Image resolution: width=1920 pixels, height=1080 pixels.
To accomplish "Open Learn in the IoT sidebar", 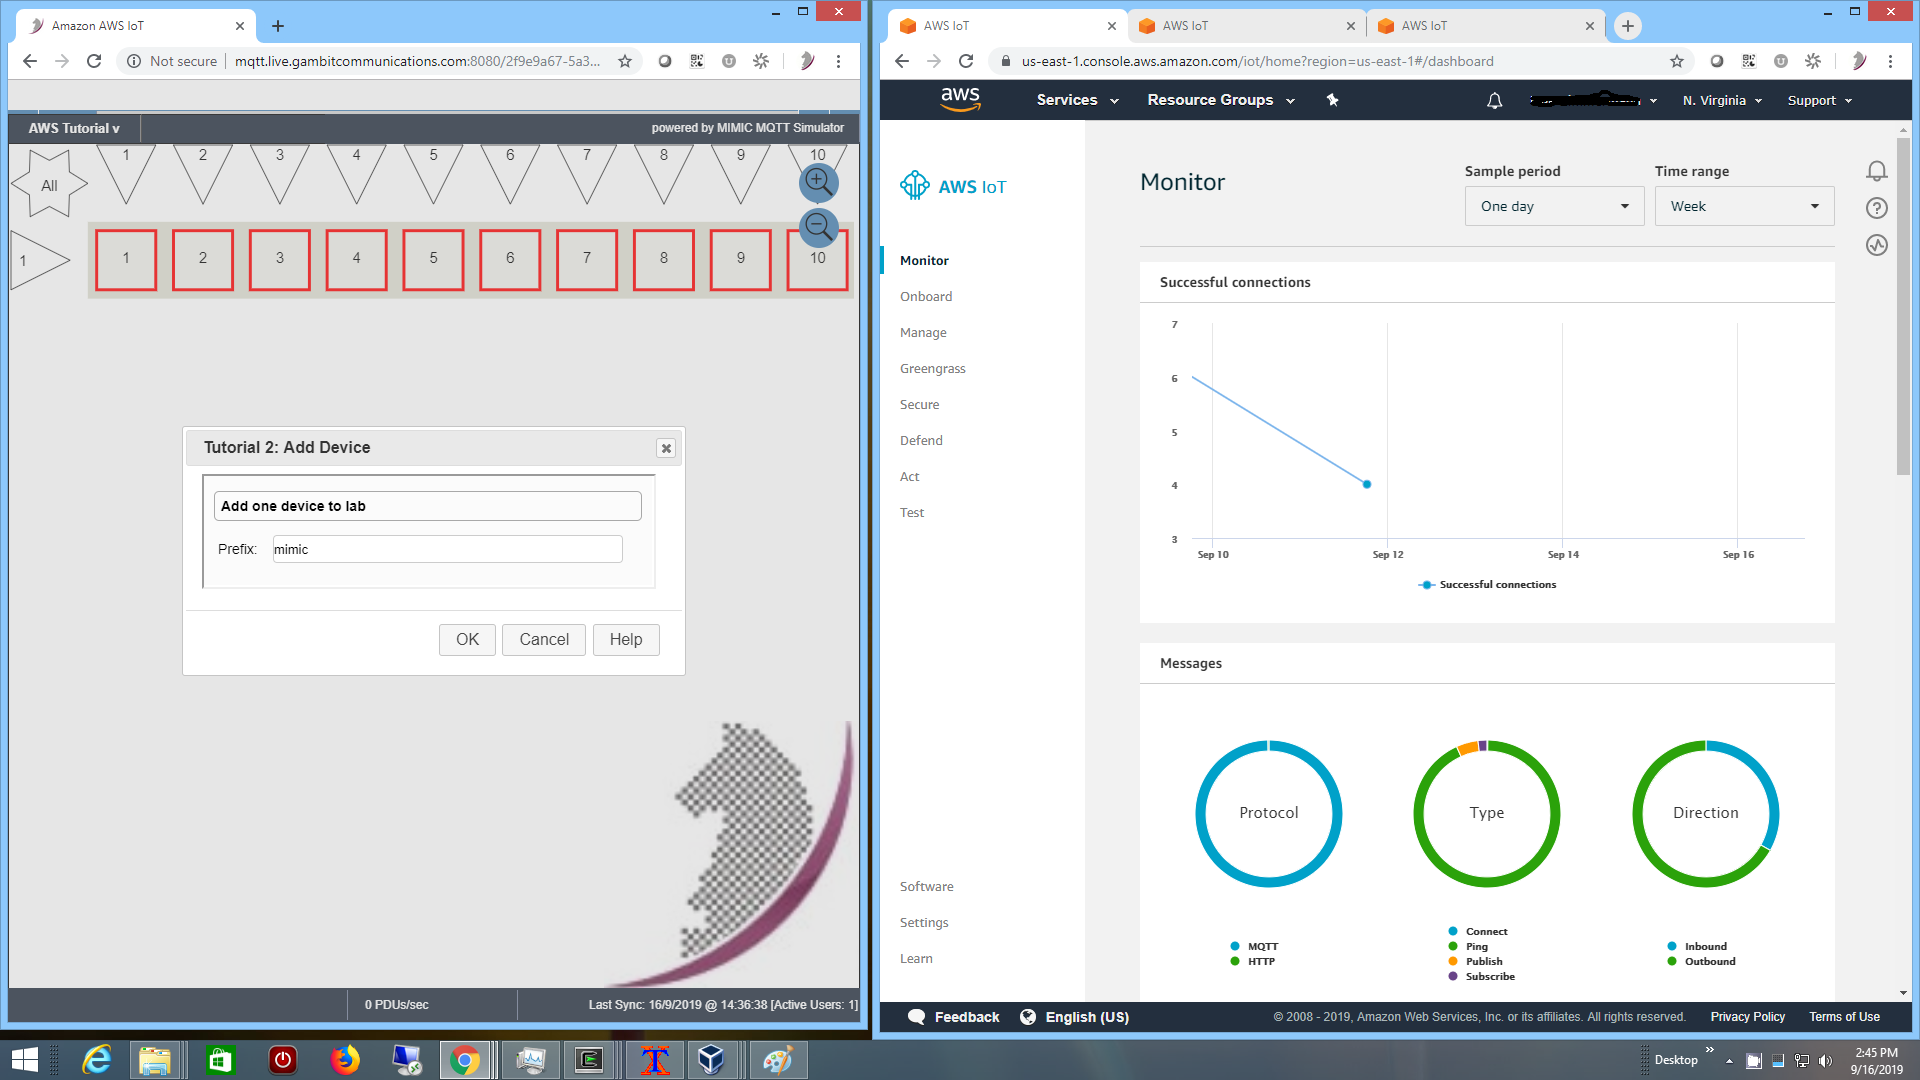I will (x=916, y=958).
